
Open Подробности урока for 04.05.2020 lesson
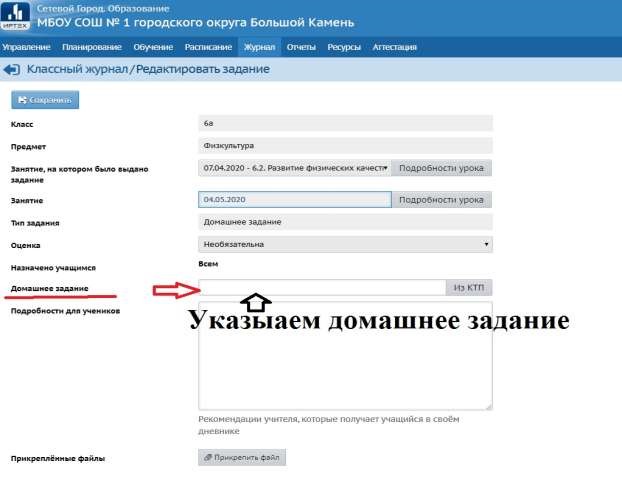point(442,200)
